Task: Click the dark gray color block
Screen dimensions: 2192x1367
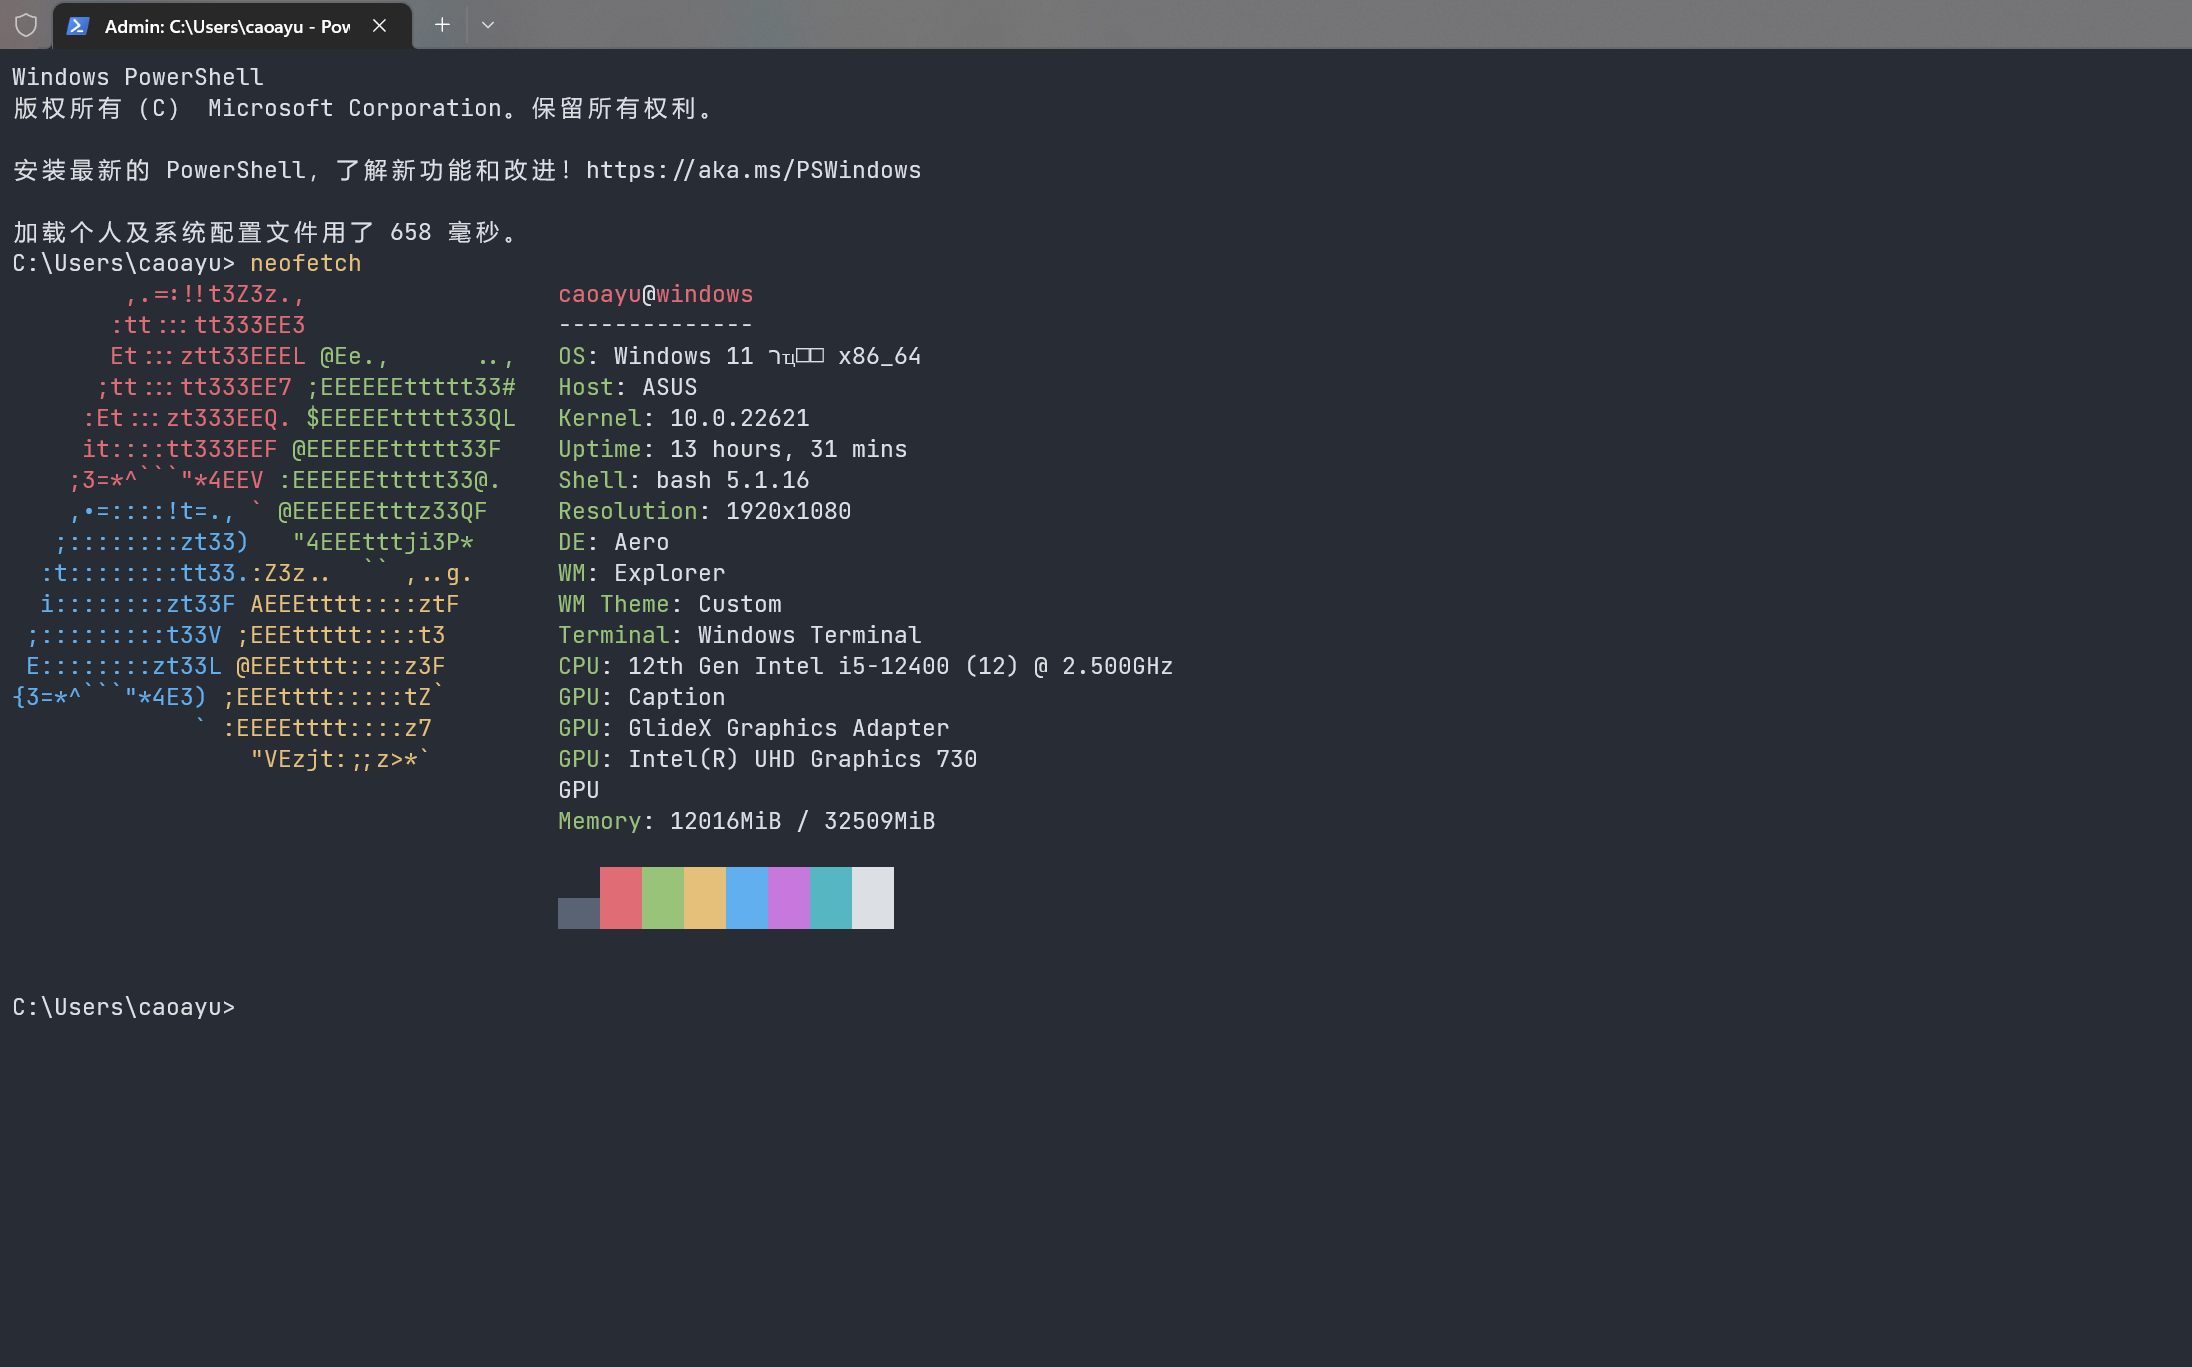Action: click(579, 913)
